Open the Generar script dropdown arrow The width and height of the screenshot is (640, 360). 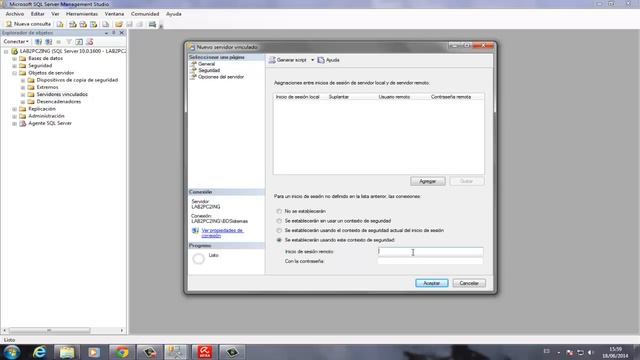(313, 60)
